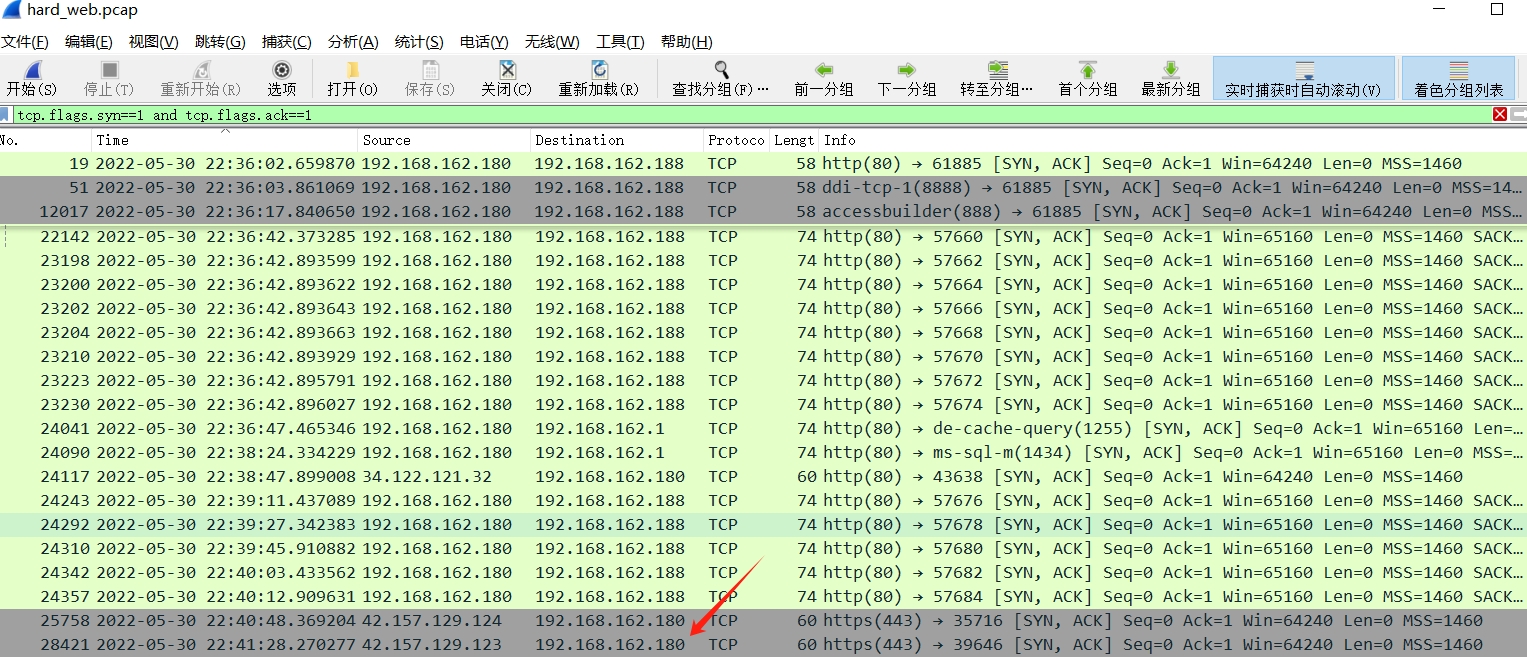
Task: Select packet number 22142
Action: point(763,237)
